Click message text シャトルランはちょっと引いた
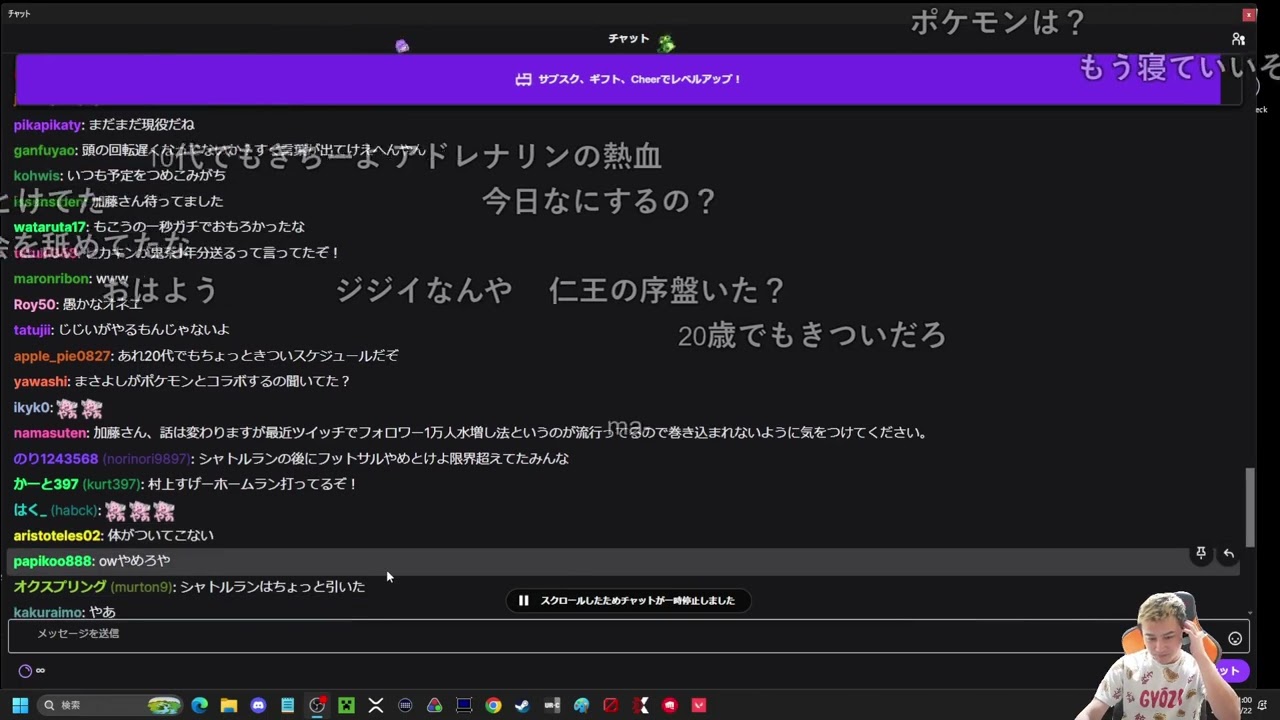This screenshot has height=720, width=1280. pos(272,587)
